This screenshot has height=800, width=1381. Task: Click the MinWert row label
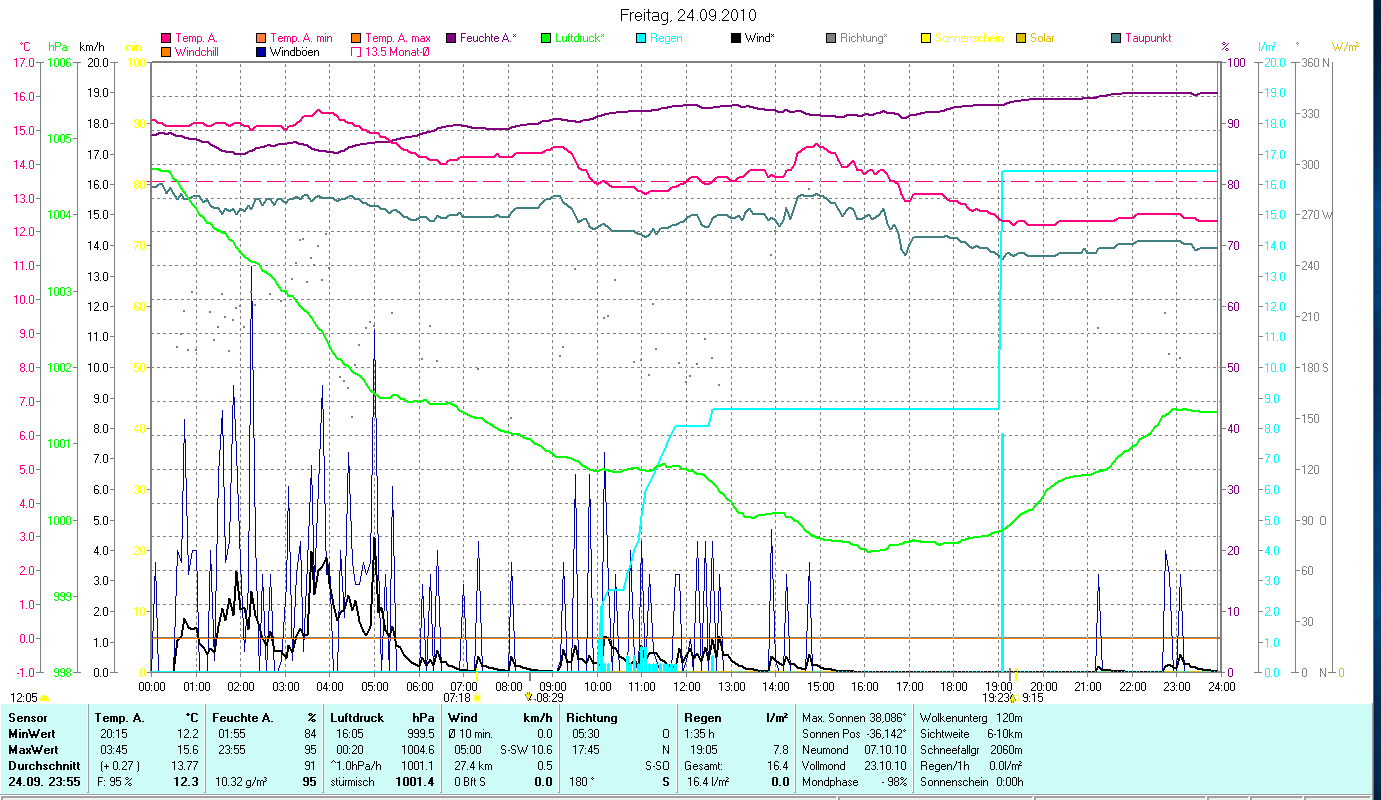pos(32,734)
